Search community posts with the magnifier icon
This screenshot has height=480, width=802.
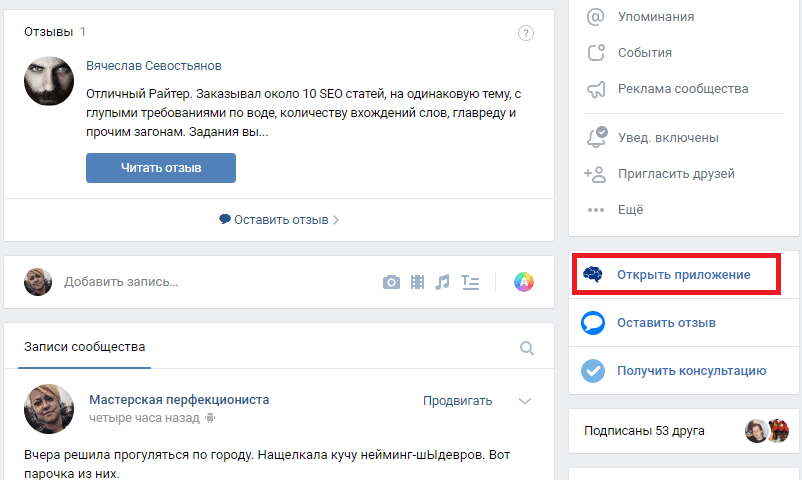pos(527,348)
